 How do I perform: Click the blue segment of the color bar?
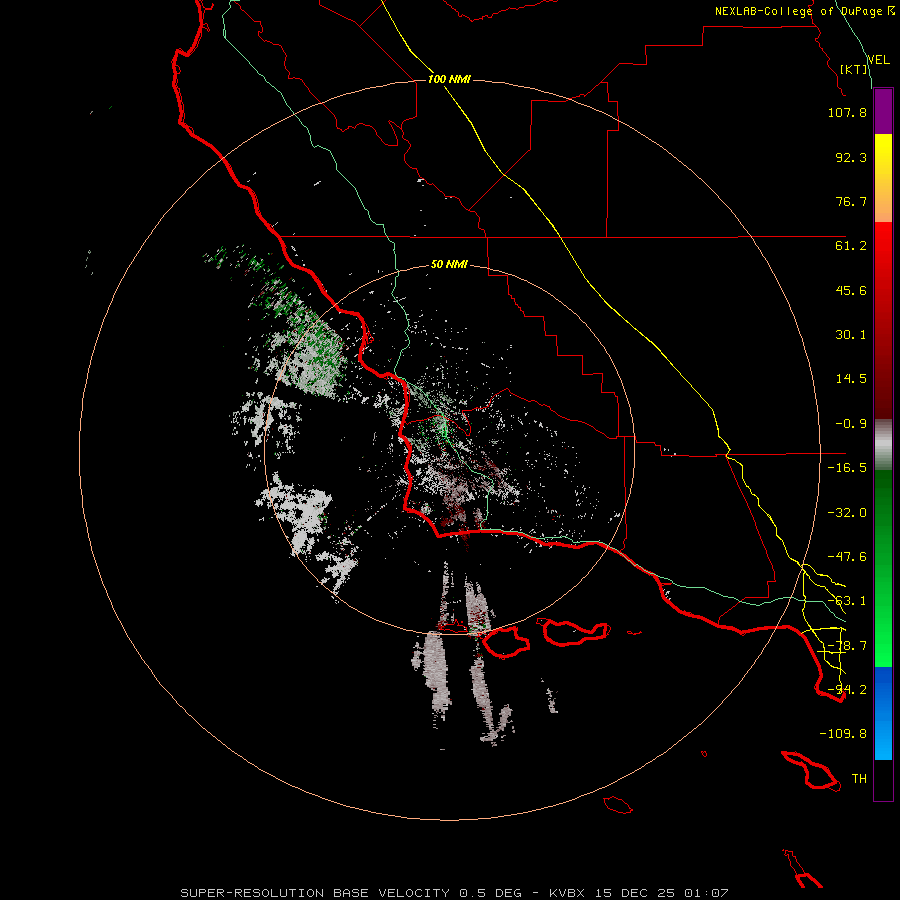click(x=883, y=713)
